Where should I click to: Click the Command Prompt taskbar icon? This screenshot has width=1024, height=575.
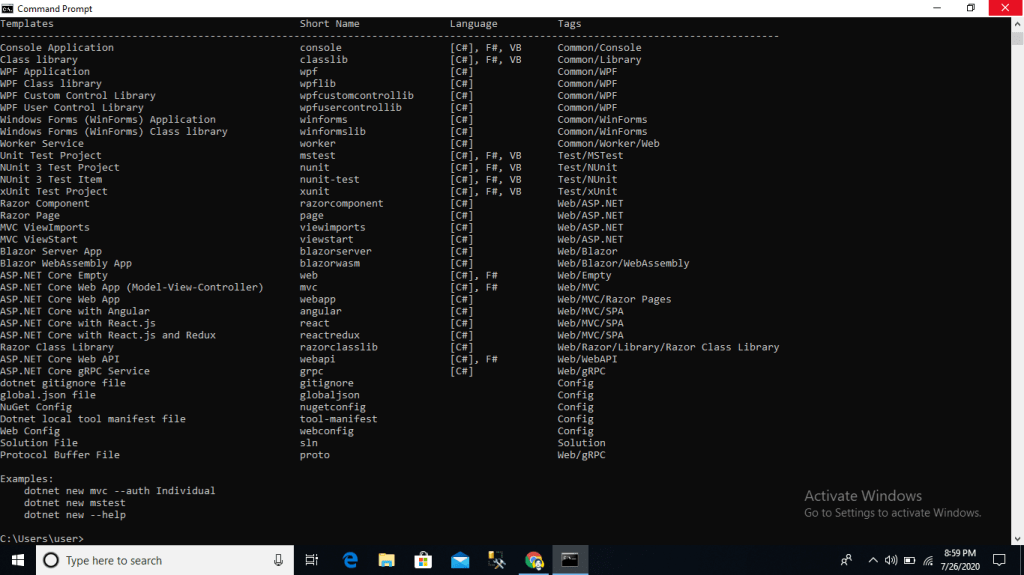click(570, 560)
